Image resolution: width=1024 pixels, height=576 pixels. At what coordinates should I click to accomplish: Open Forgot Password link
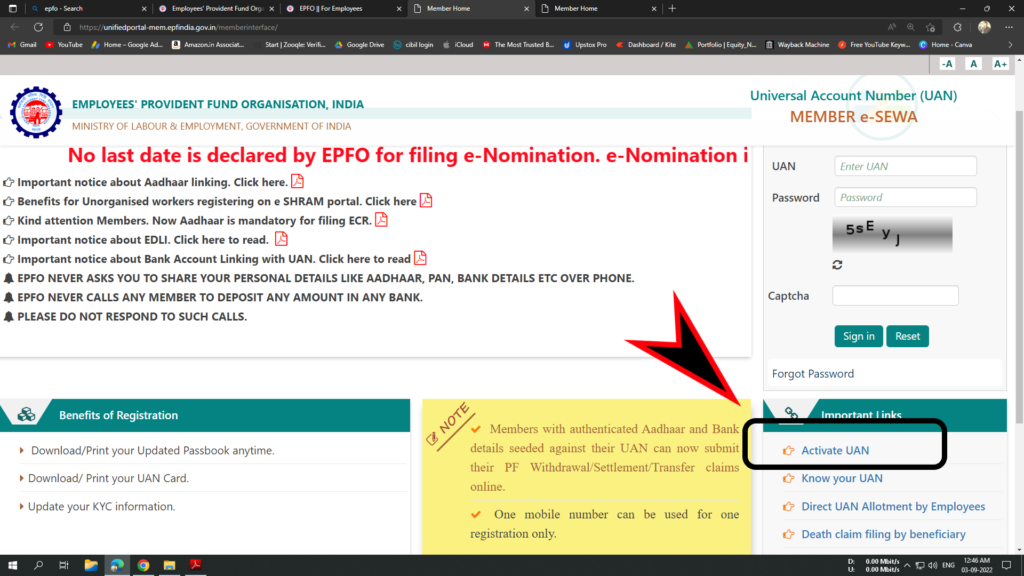[812, 374]
